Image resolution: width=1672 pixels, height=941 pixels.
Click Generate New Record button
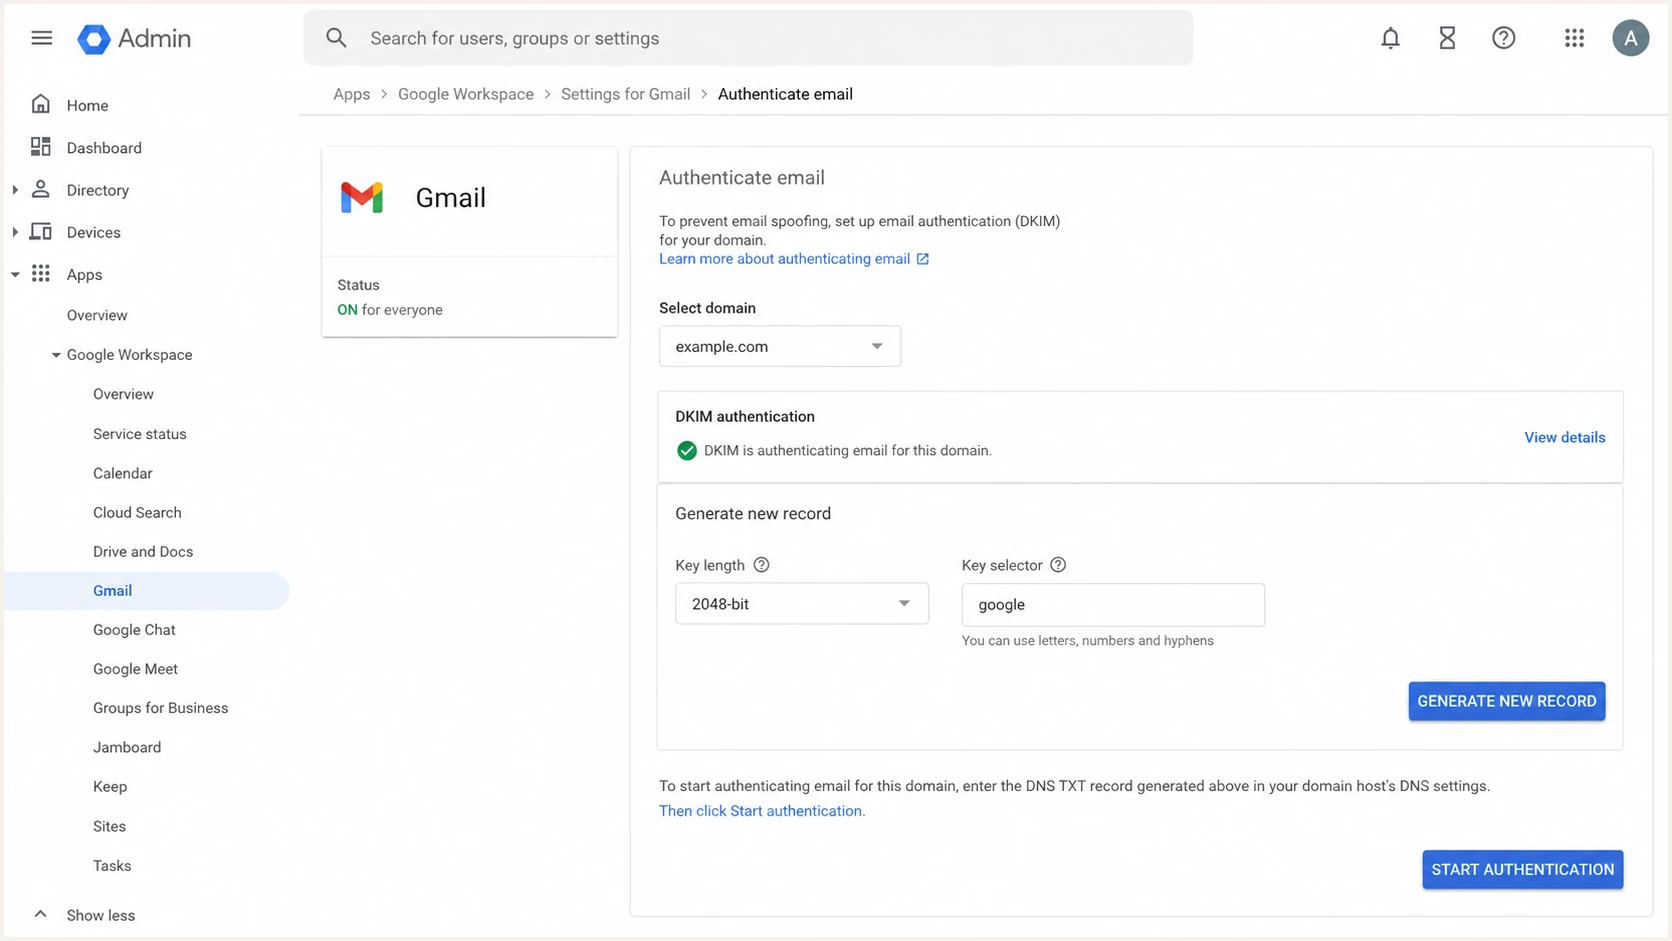coord(1507,701)
